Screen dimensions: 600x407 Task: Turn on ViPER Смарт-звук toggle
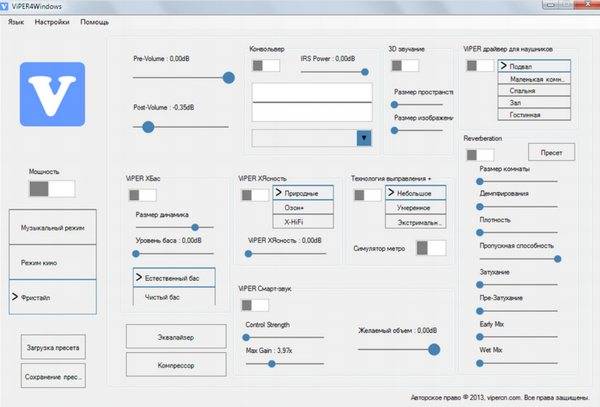[255, 305]
